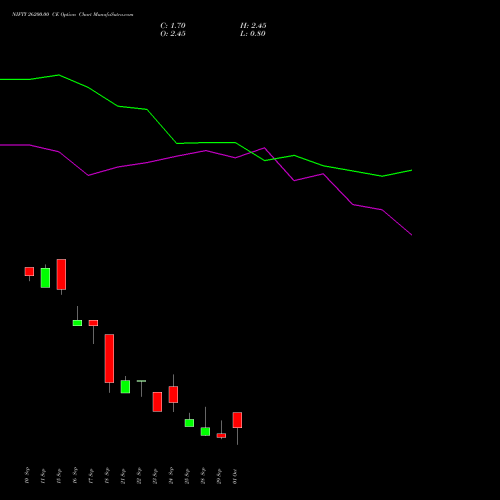
Task: Click the NIFTY CE Options chart title
Action: [73, 15]
